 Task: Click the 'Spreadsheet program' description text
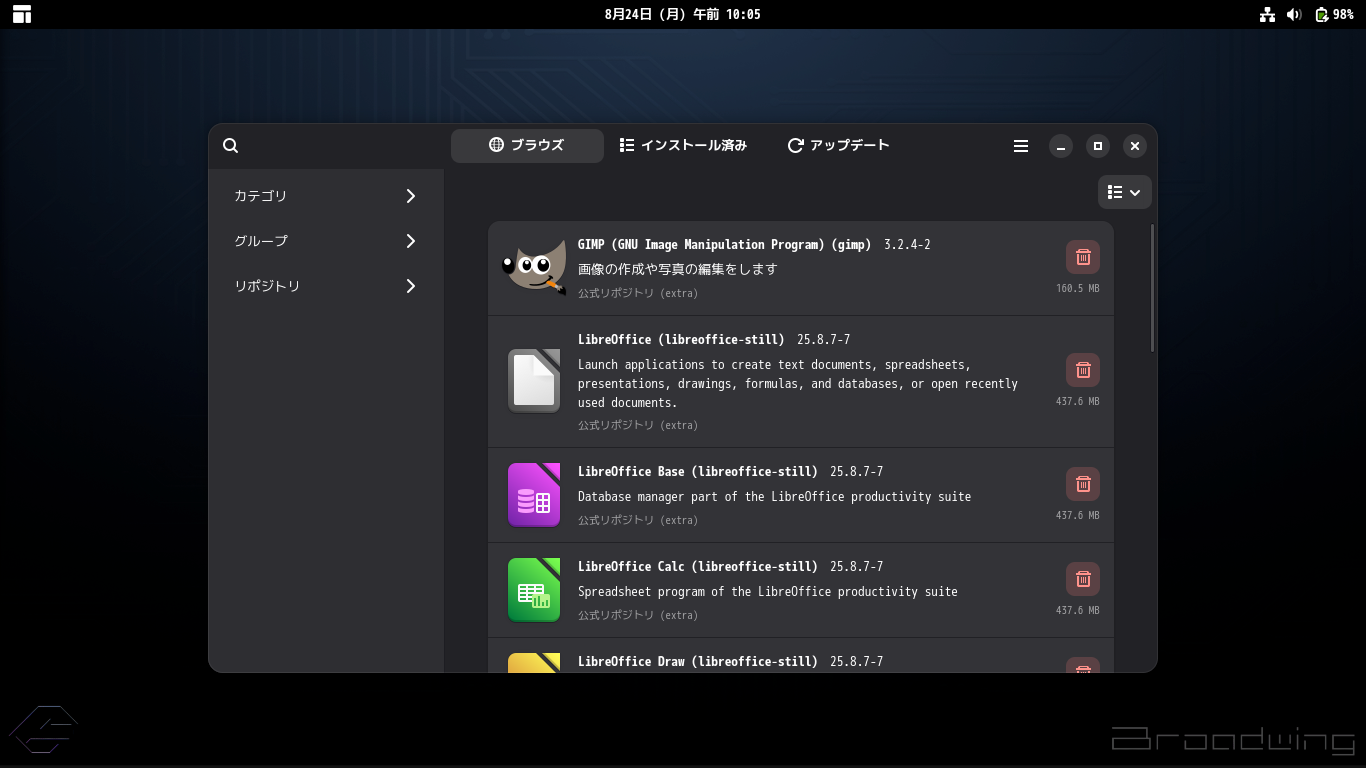click(768, 592)
